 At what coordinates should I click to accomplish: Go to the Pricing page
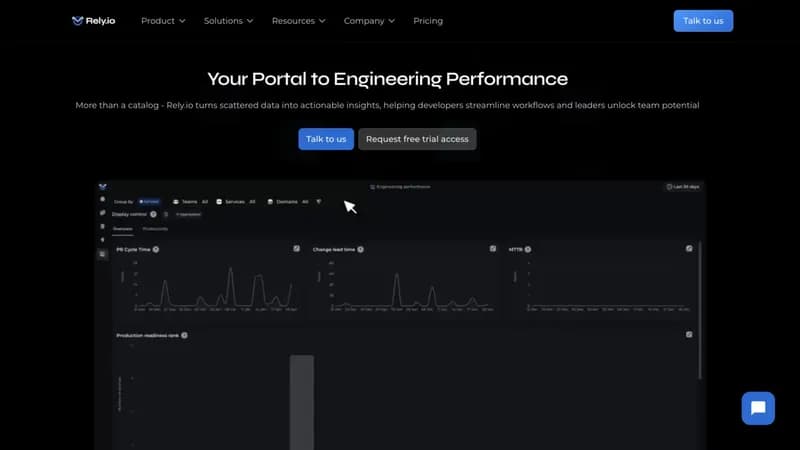point(428,21)
